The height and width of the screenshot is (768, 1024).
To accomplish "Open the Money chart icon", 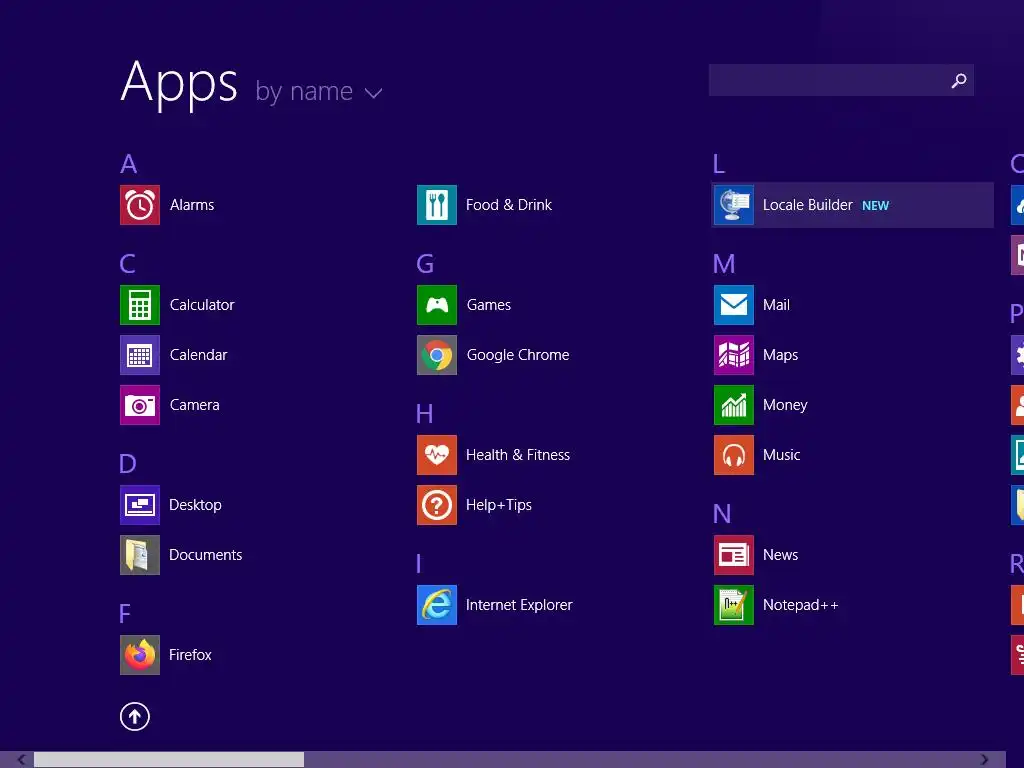I will pyautogui.click(x=734, y=405).
